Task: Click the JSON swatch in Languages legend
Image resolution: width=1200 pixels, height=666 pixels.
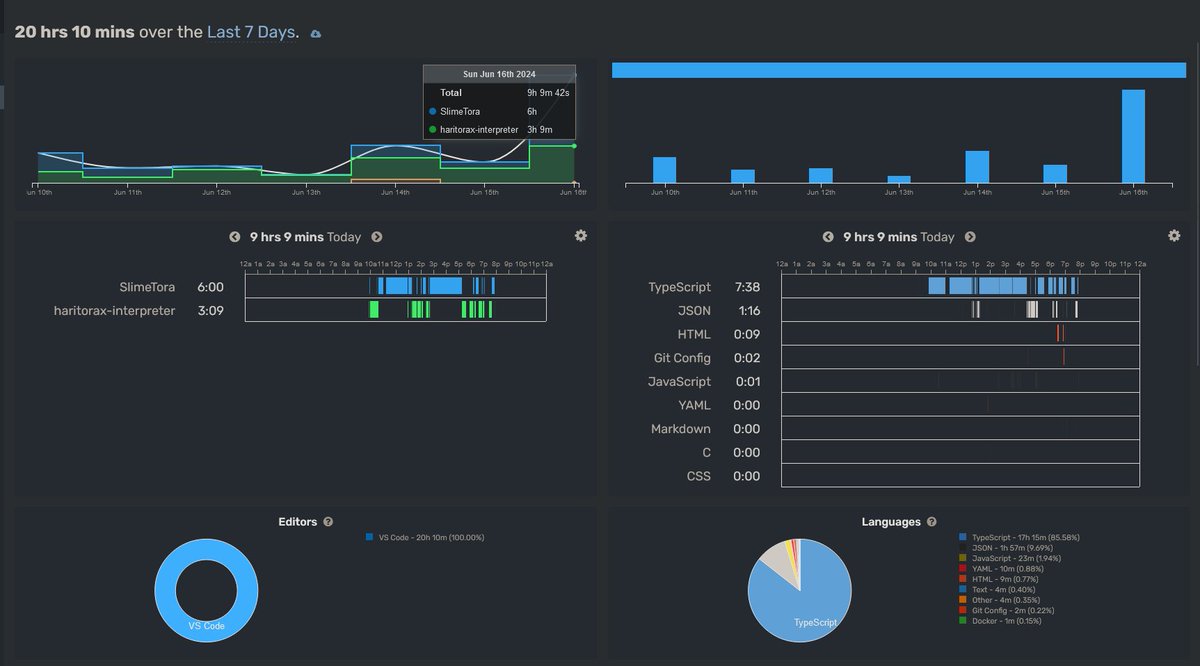Action: click(963, 548)
